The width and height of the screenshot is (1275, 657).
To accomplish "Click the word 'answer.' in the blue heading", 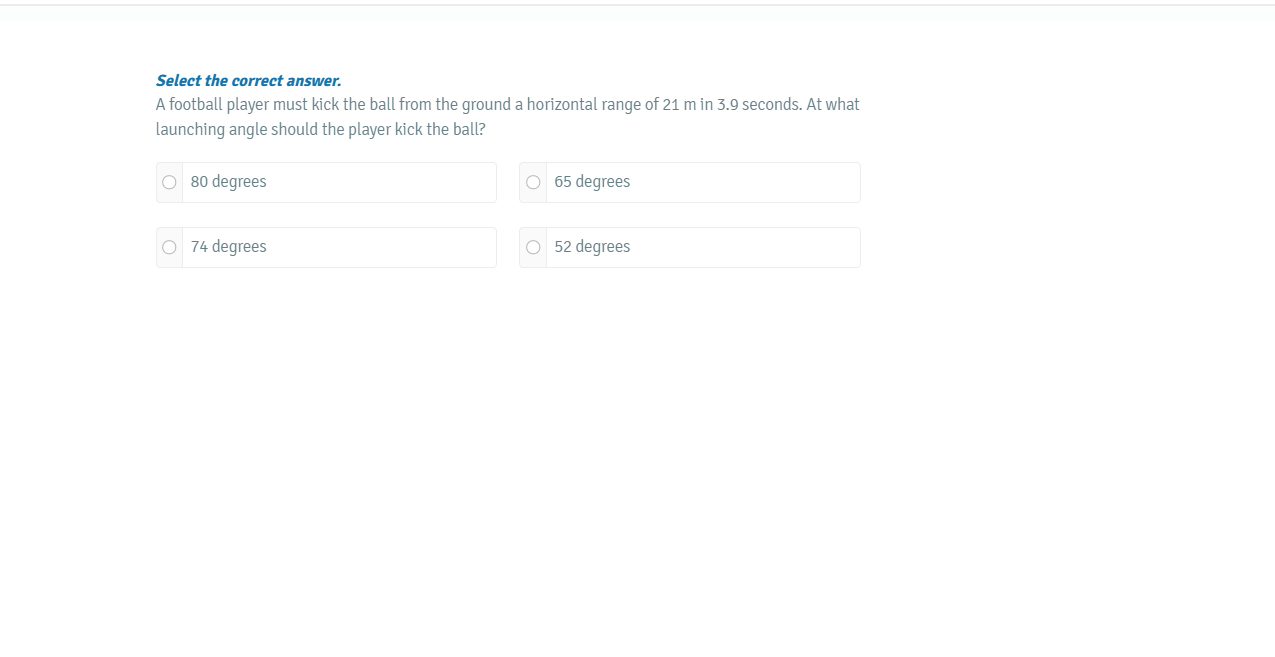I will [314, 81].
